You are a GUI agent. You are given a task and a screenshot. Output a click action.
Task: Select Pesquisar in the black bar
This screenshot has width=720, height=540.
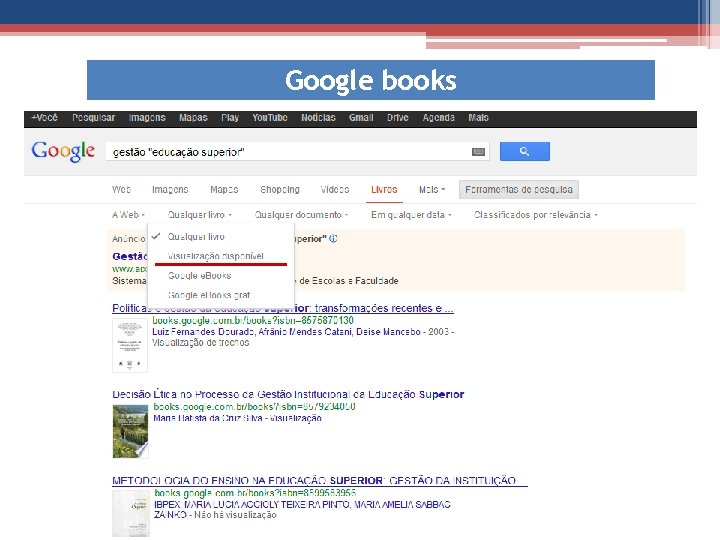pos(93,118)
